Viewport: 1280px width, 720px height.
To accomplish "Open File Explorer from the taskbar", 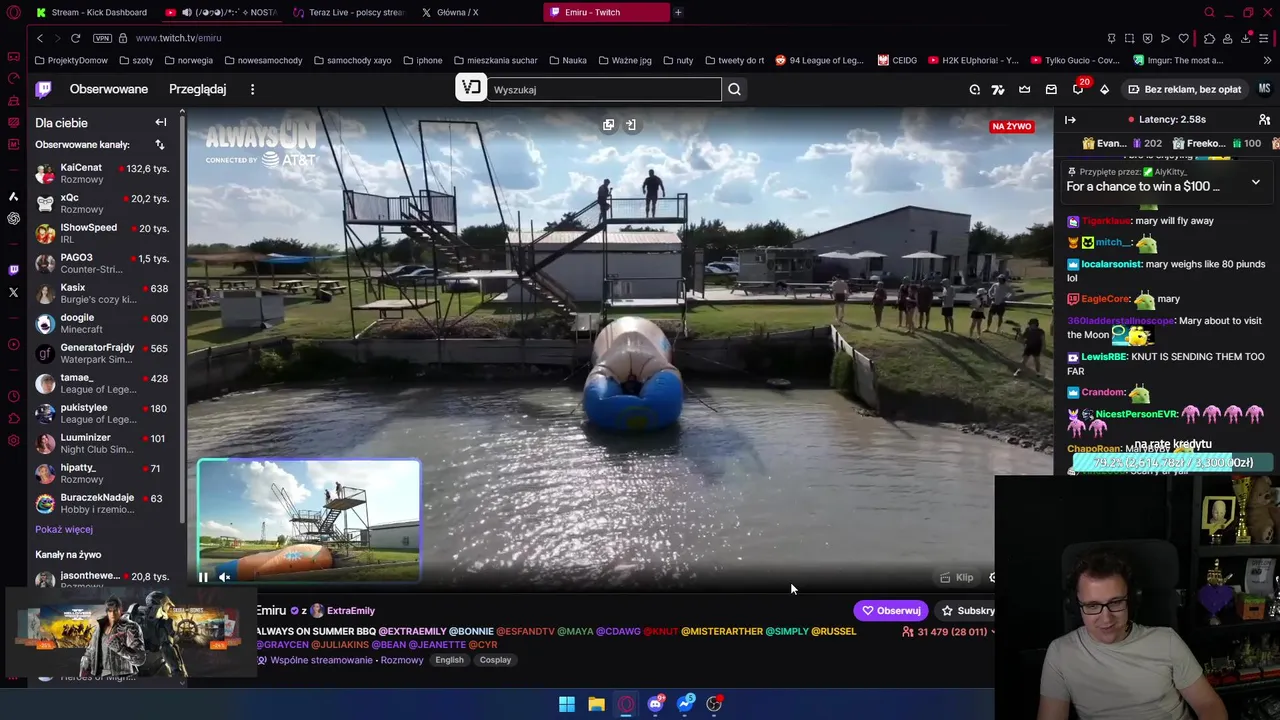I will 596,704.
